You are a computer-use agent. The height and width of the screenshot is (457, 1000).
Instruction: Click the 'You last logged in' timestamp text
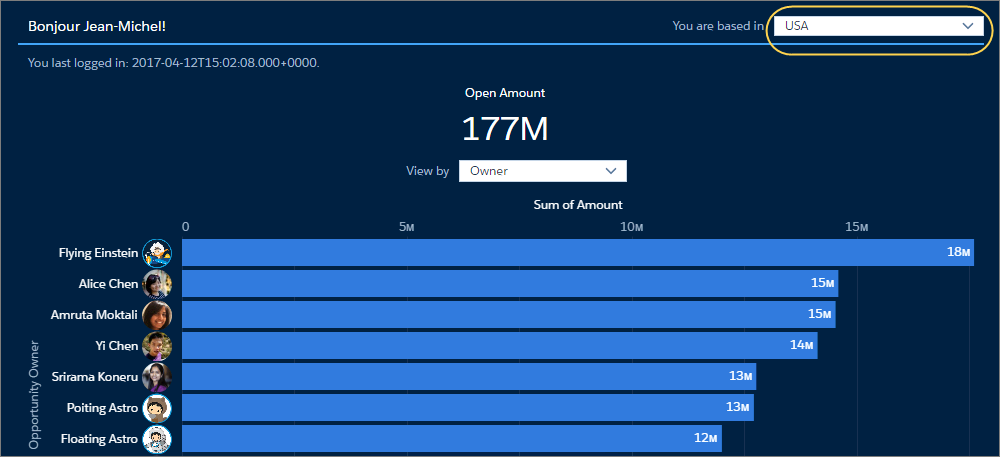174,63
